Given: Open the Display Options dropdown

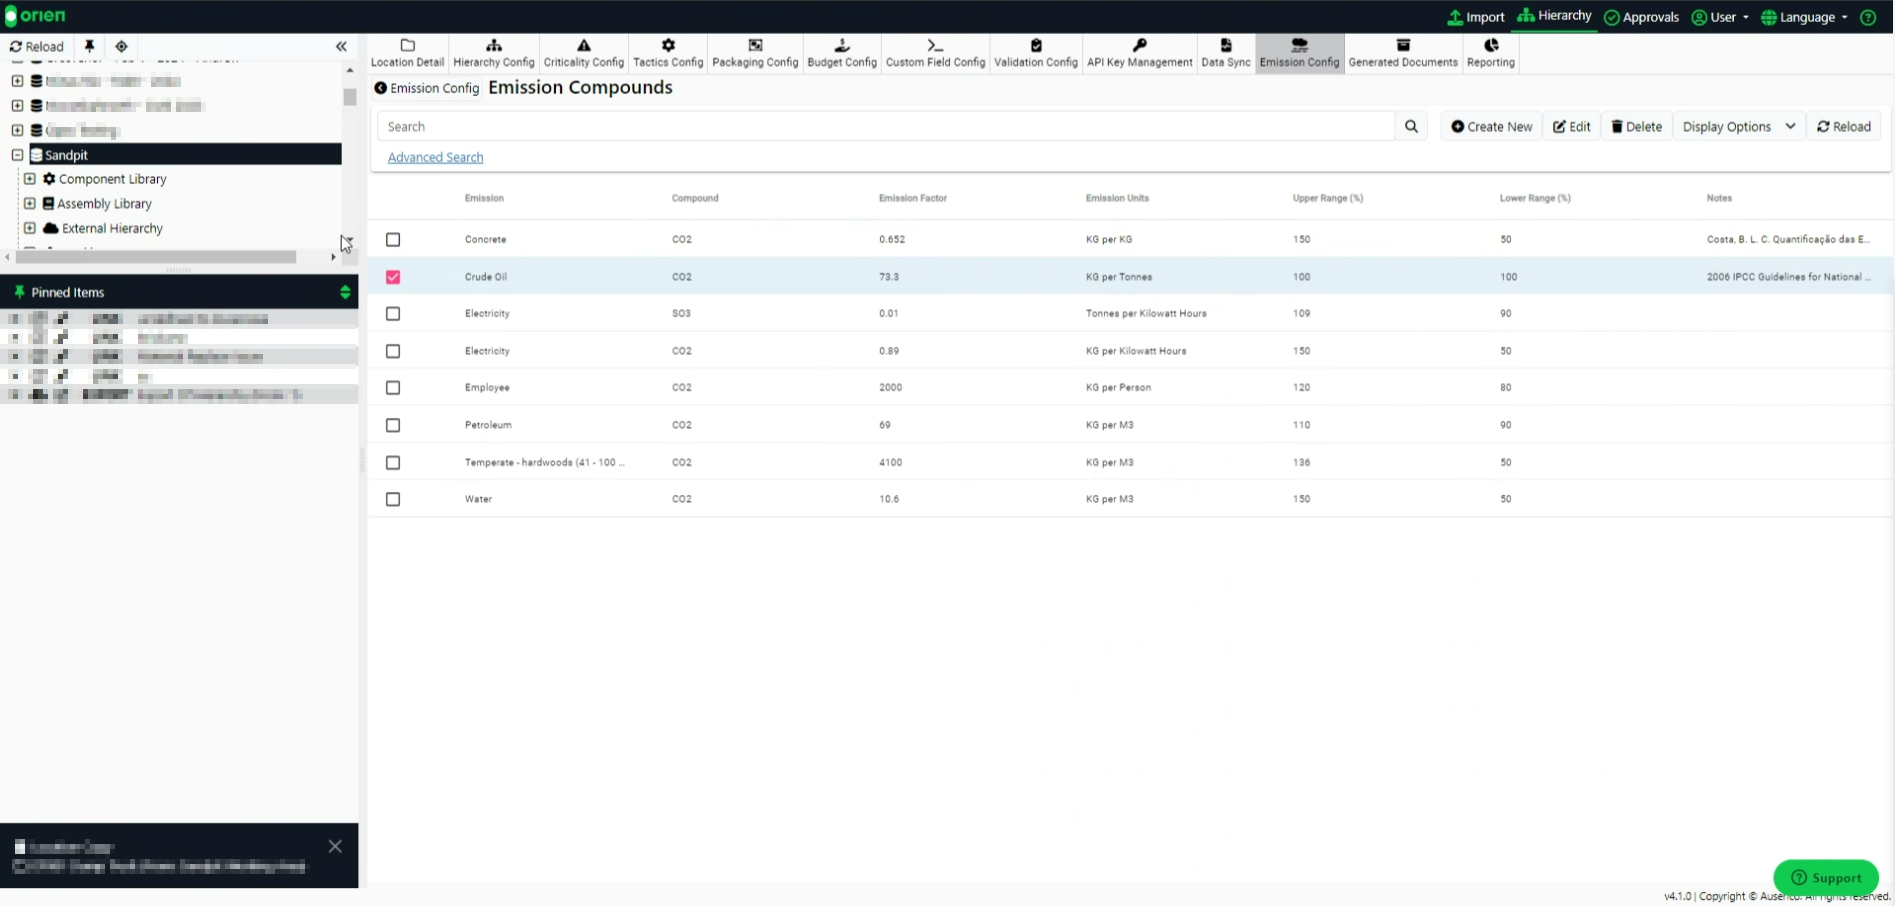Looking at the screenshot, I should pyautogui.click(x=1738, y=127).
